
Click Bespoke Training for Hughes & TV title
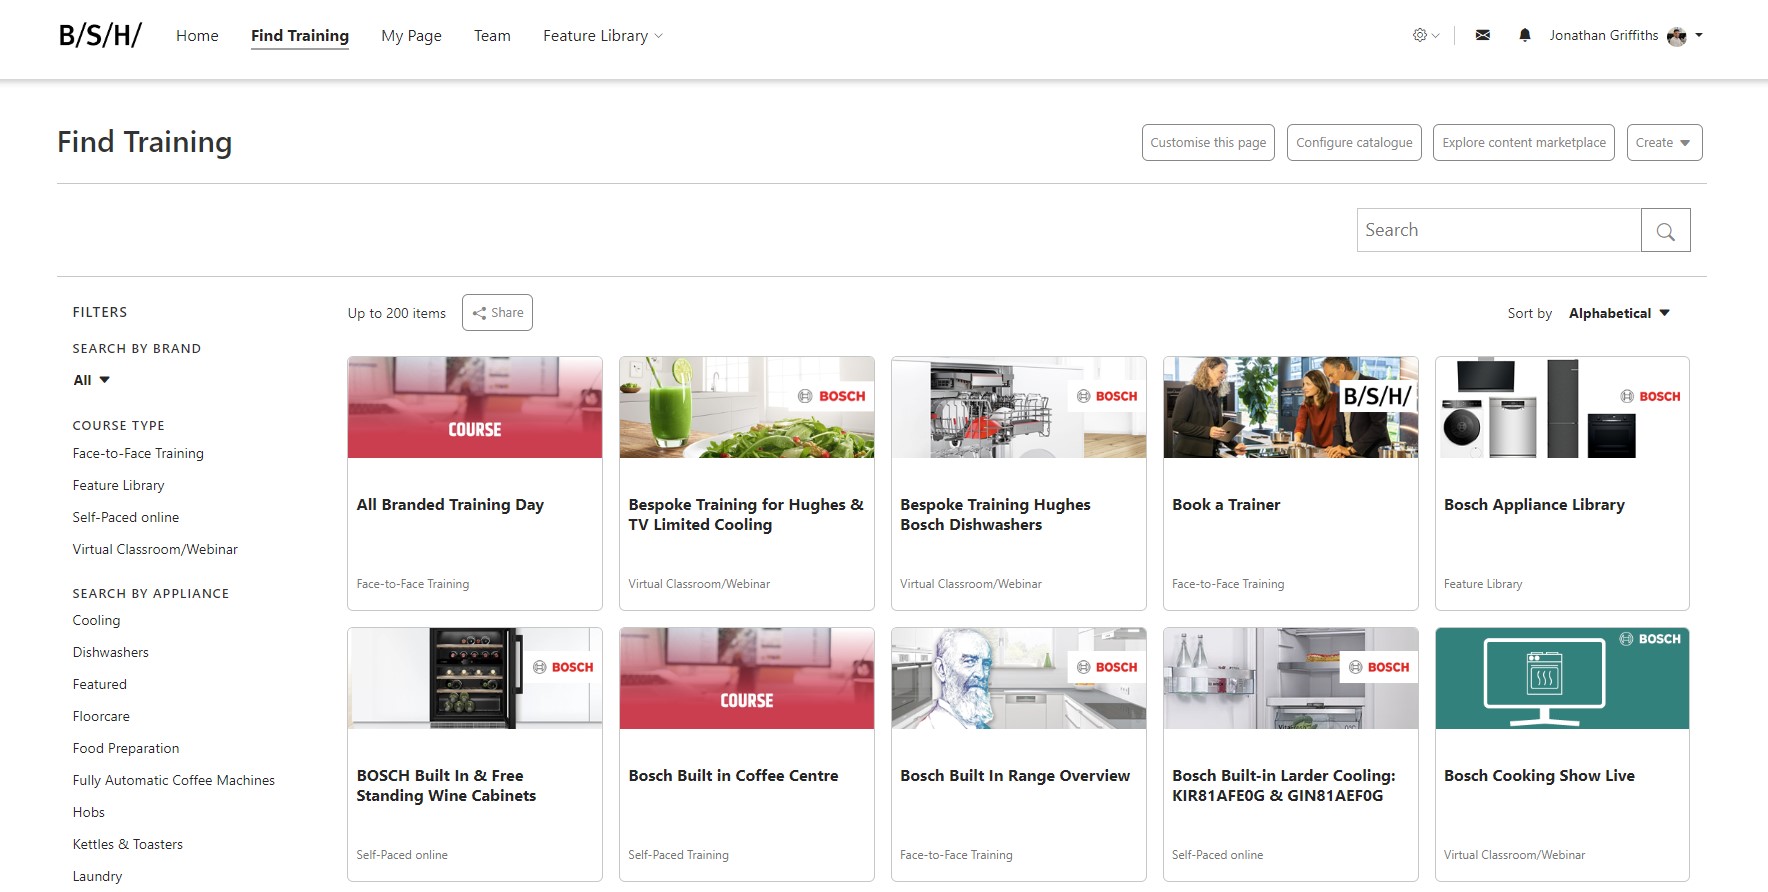(x=746, y=514)
